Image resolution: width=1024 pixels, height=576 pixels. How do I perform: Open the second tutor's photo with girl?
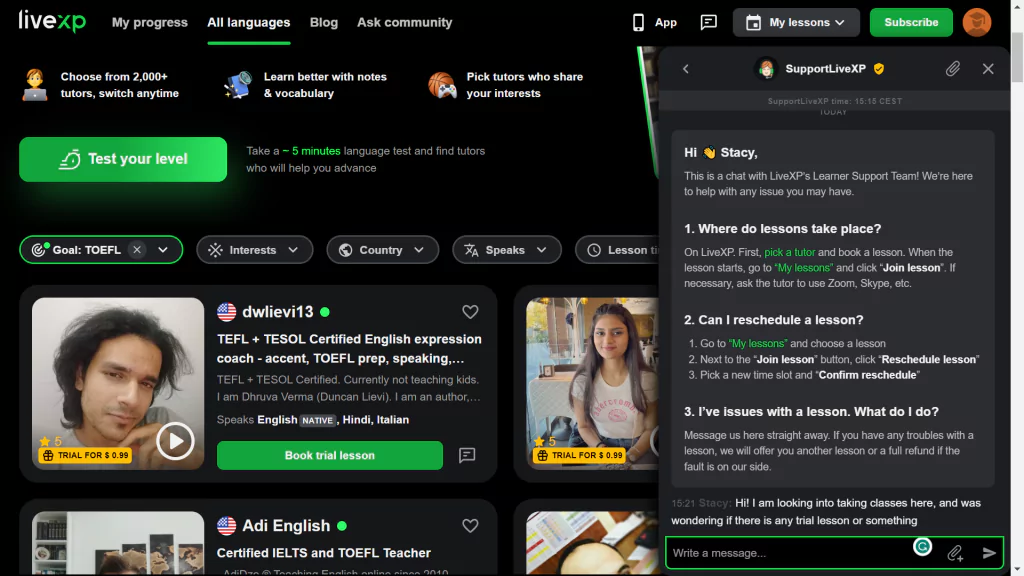[x=592, y=383]
